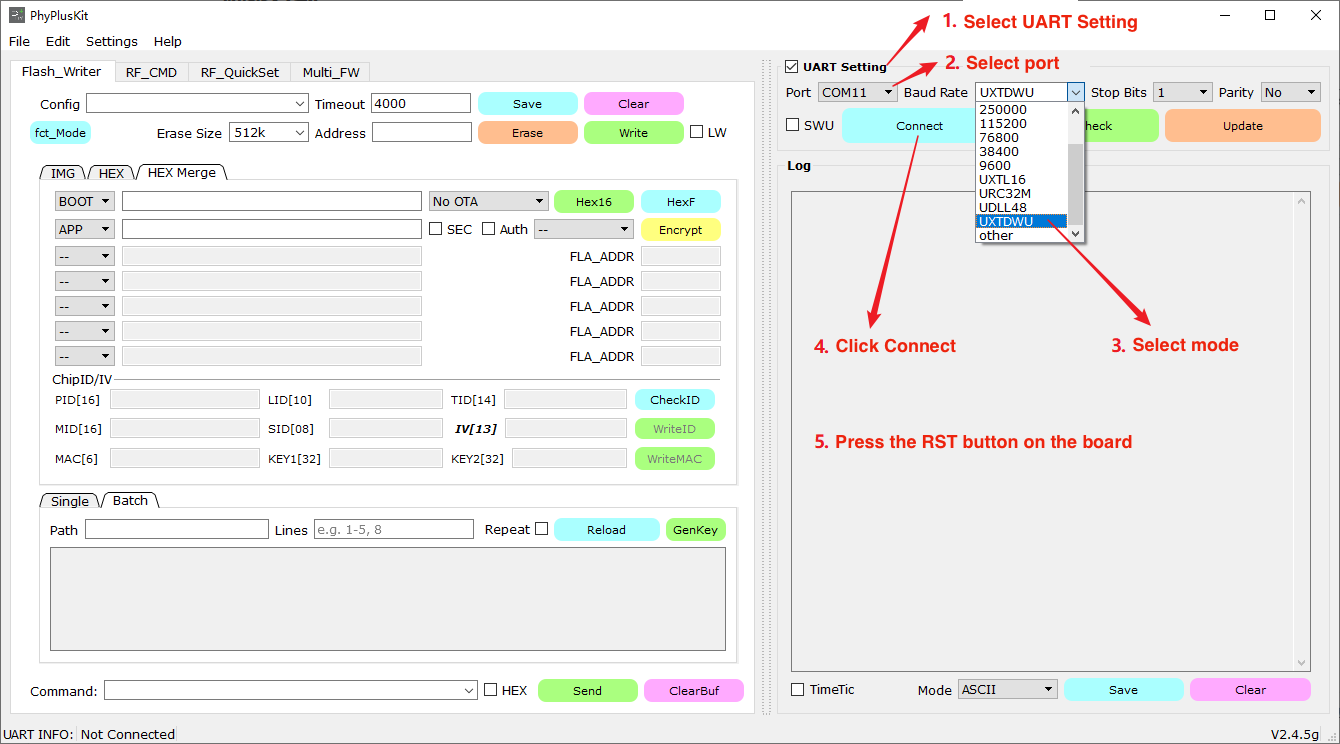This screenshot has width=1340, height=744.
Task: Open the Edit menu
Action: click(x=58, y=41)
